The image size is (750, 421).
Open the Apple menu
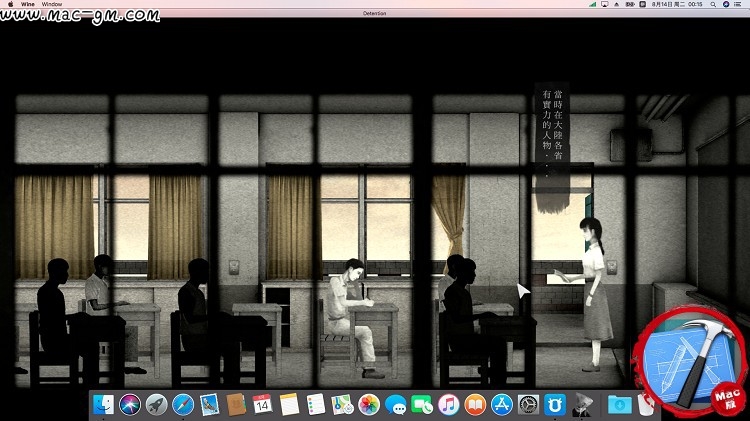pyautogui.click(x=10, y=4)
